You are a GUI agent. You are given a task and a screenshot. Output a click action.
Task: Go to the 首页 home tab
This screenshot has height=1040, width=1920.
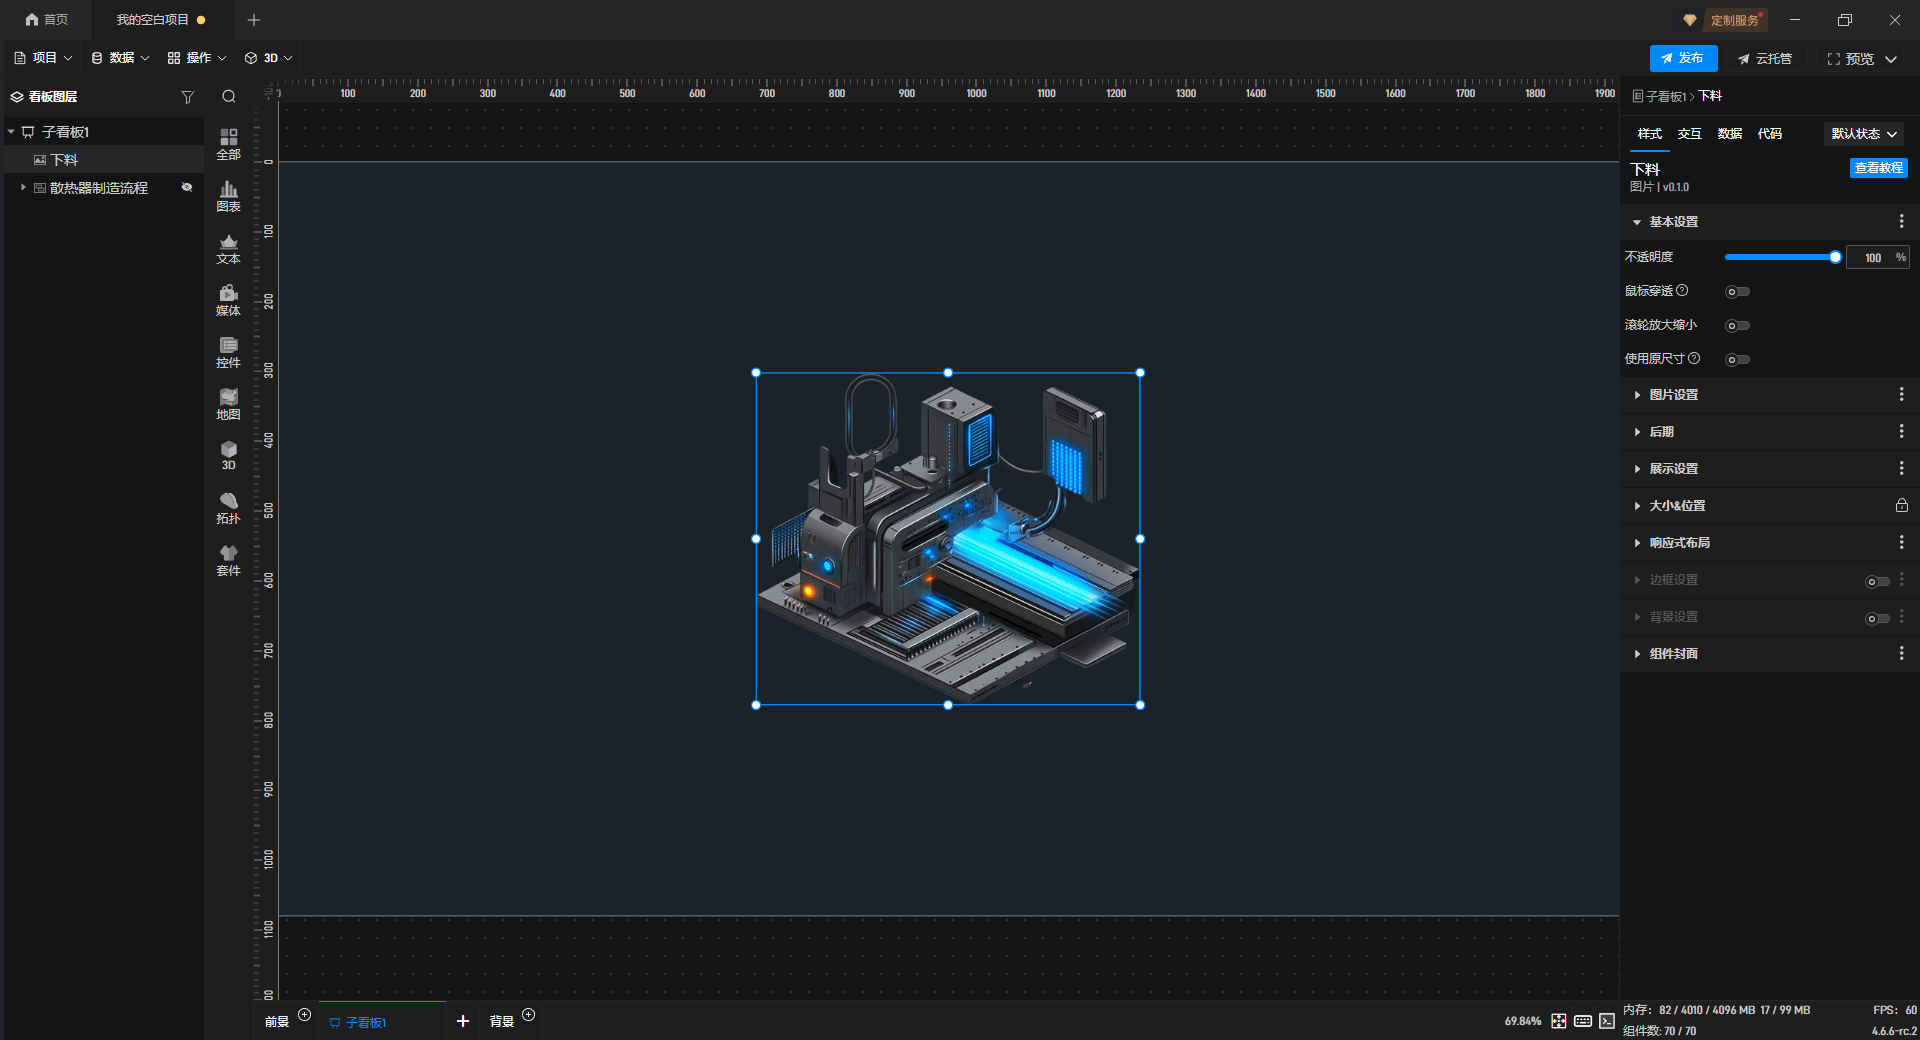[x=47, y=20]
